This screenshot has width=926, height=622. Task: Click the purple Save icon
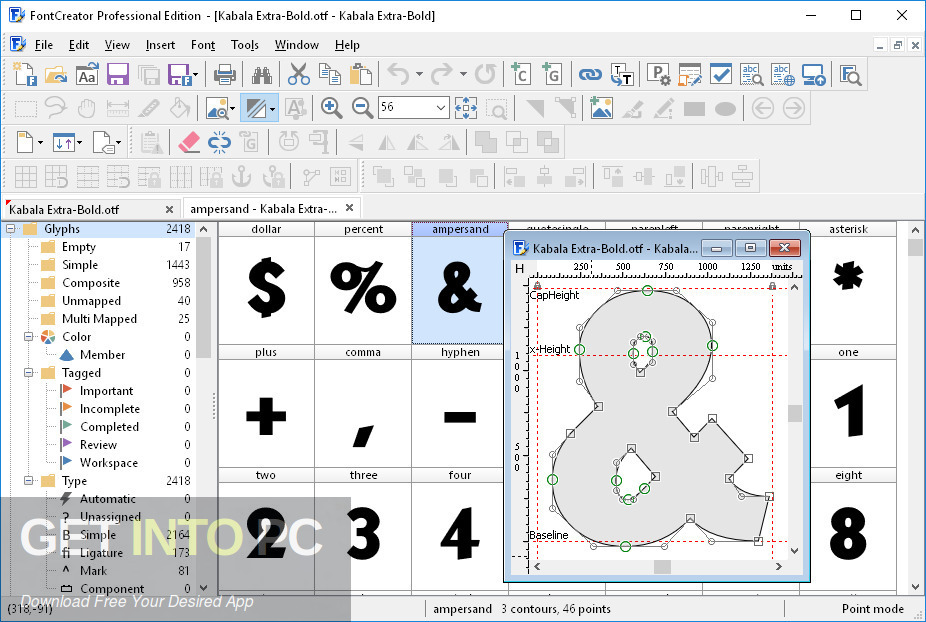point(118,74)
